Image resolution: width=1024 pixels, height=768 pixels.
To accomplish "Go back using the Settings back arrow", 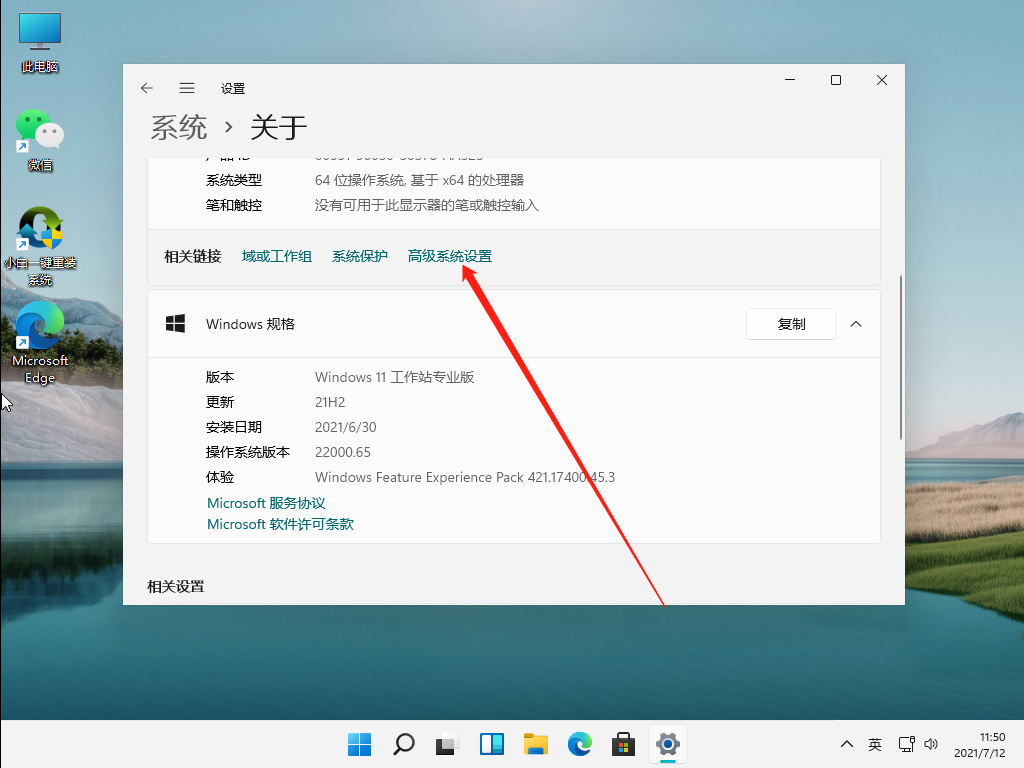I will coord(147,88).
